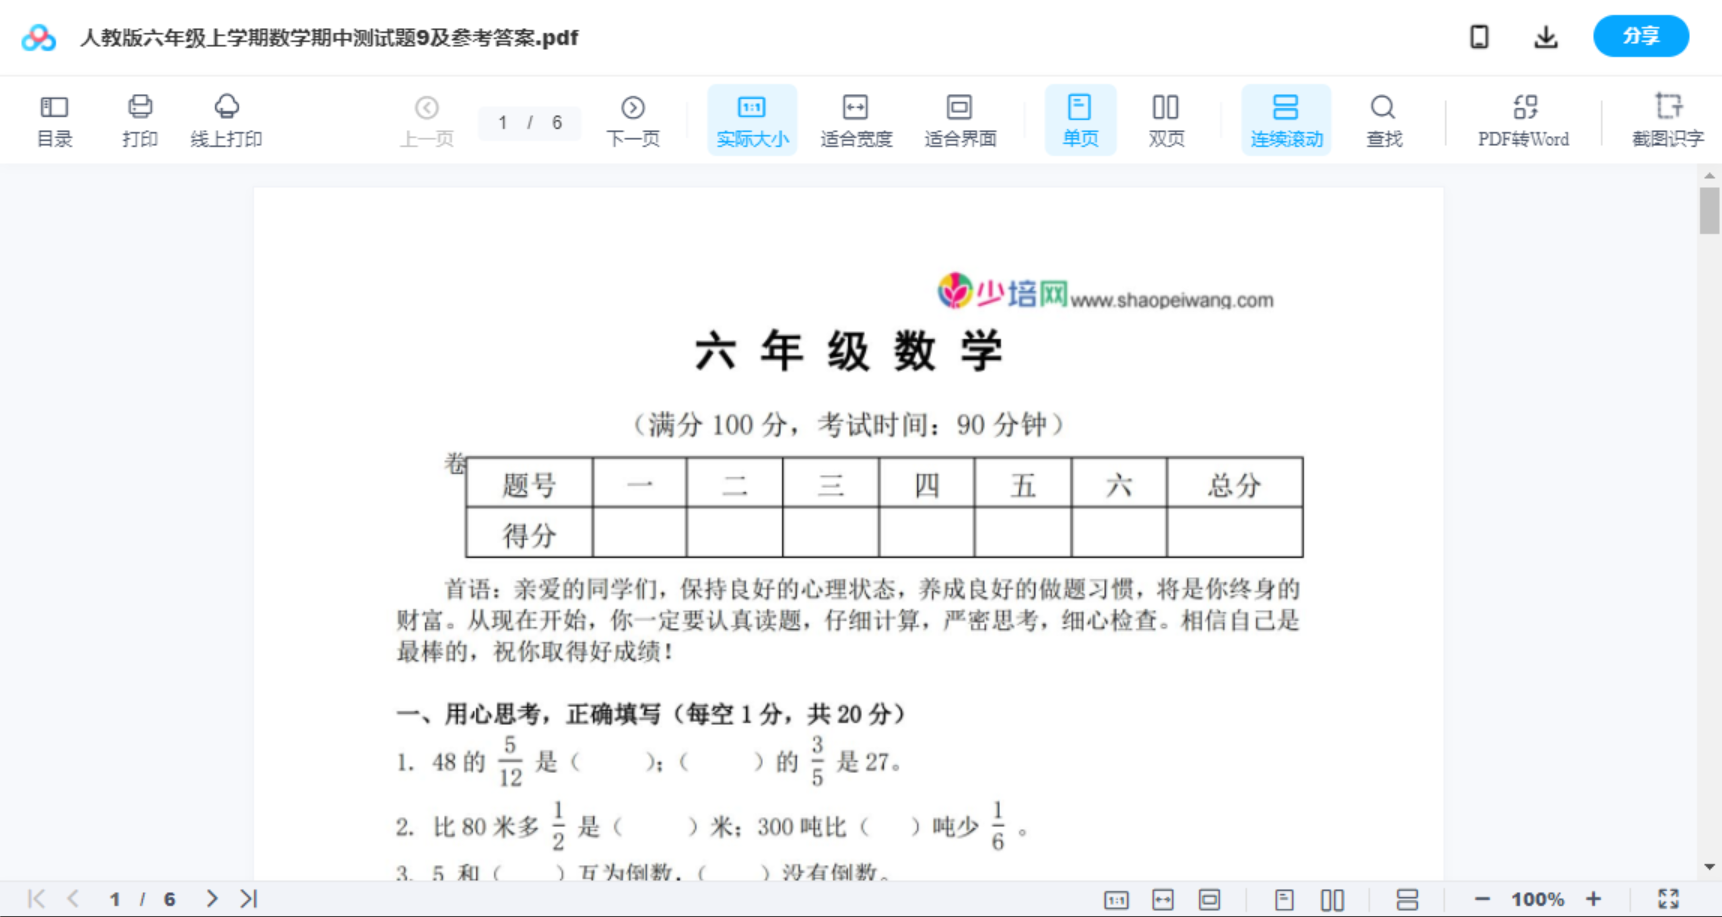Open the 目录 document outline panel
The image size is (1722, 917).
pyautogui.click(x=55, y=119)
